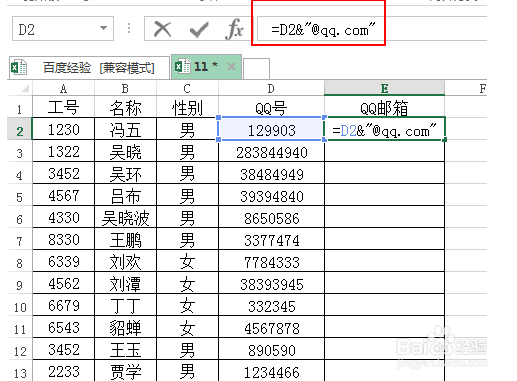
Task: Select empty QQ邮箱 cell in row 3
Action: 384,152
